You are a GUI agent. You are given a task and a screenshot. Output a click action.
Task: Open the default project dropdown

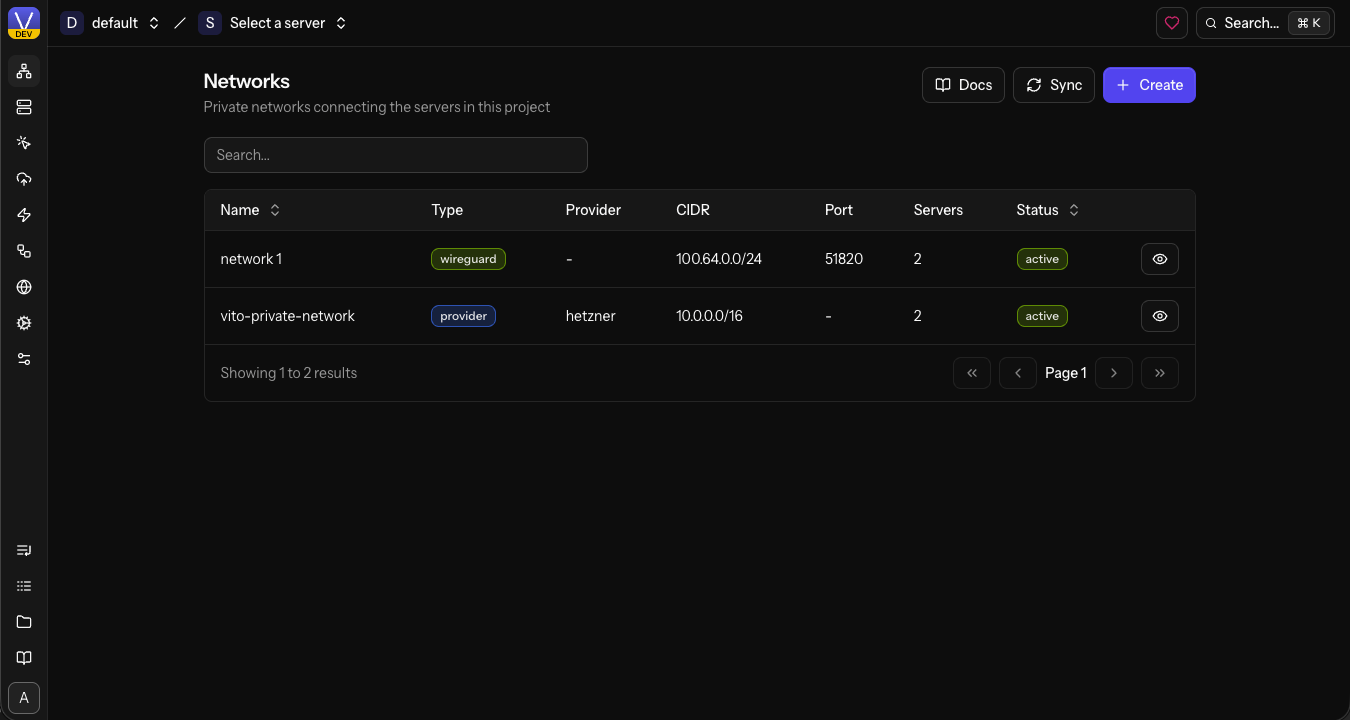(110, 23)
